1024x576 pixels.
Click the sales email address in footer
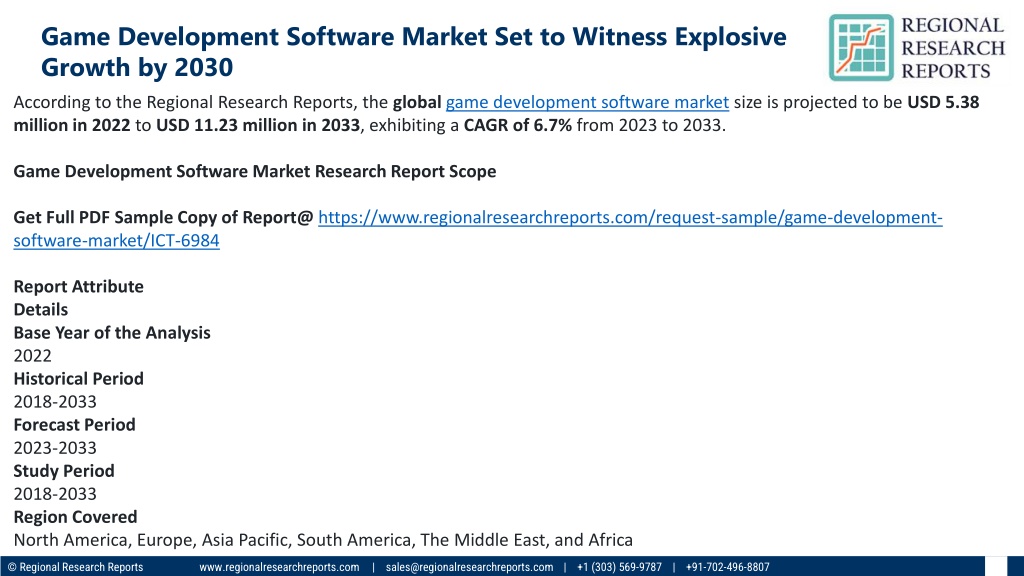469,567
